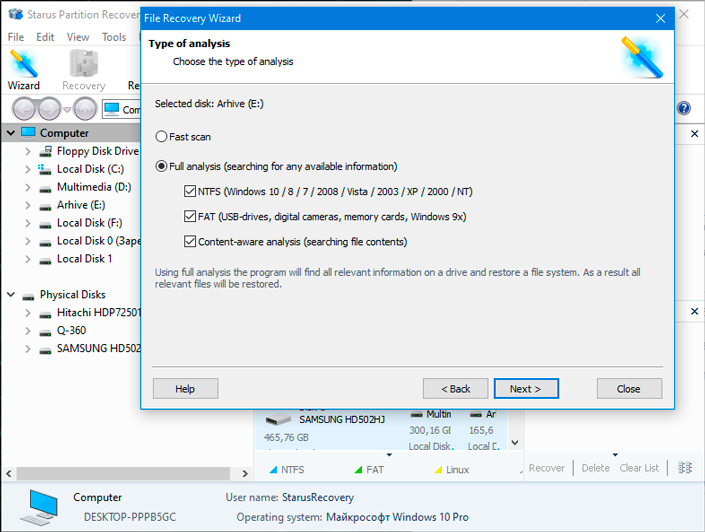The image size is (705, 532).
Task: Click Local Disk (F:) drive icon
Action: pyautogui.click(x=45, y=225)
